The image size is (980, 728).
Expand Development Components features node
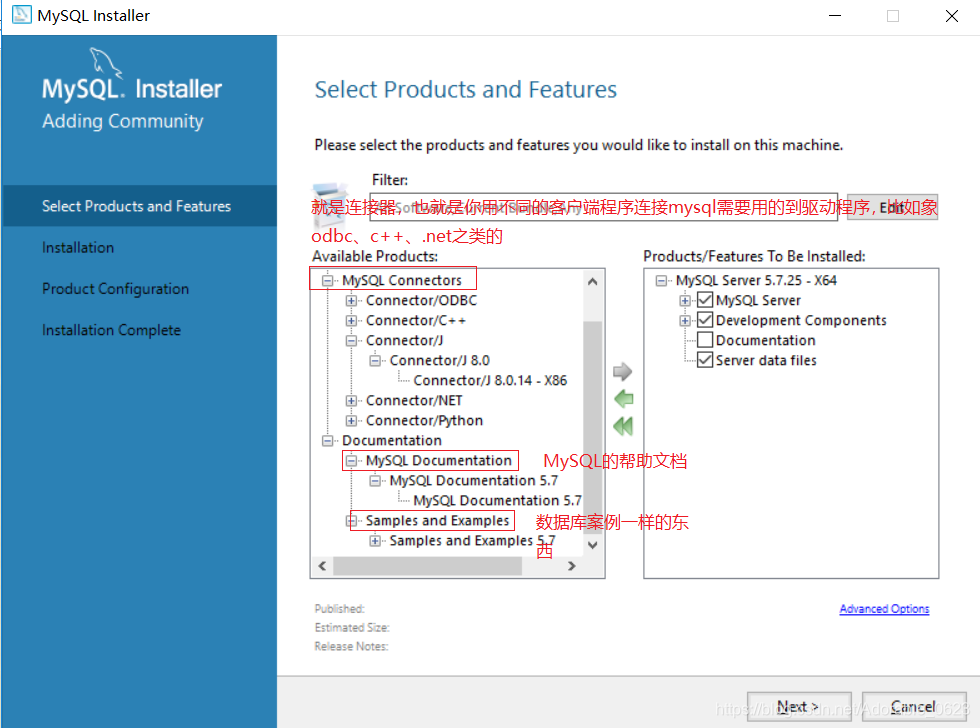[685, 321]
